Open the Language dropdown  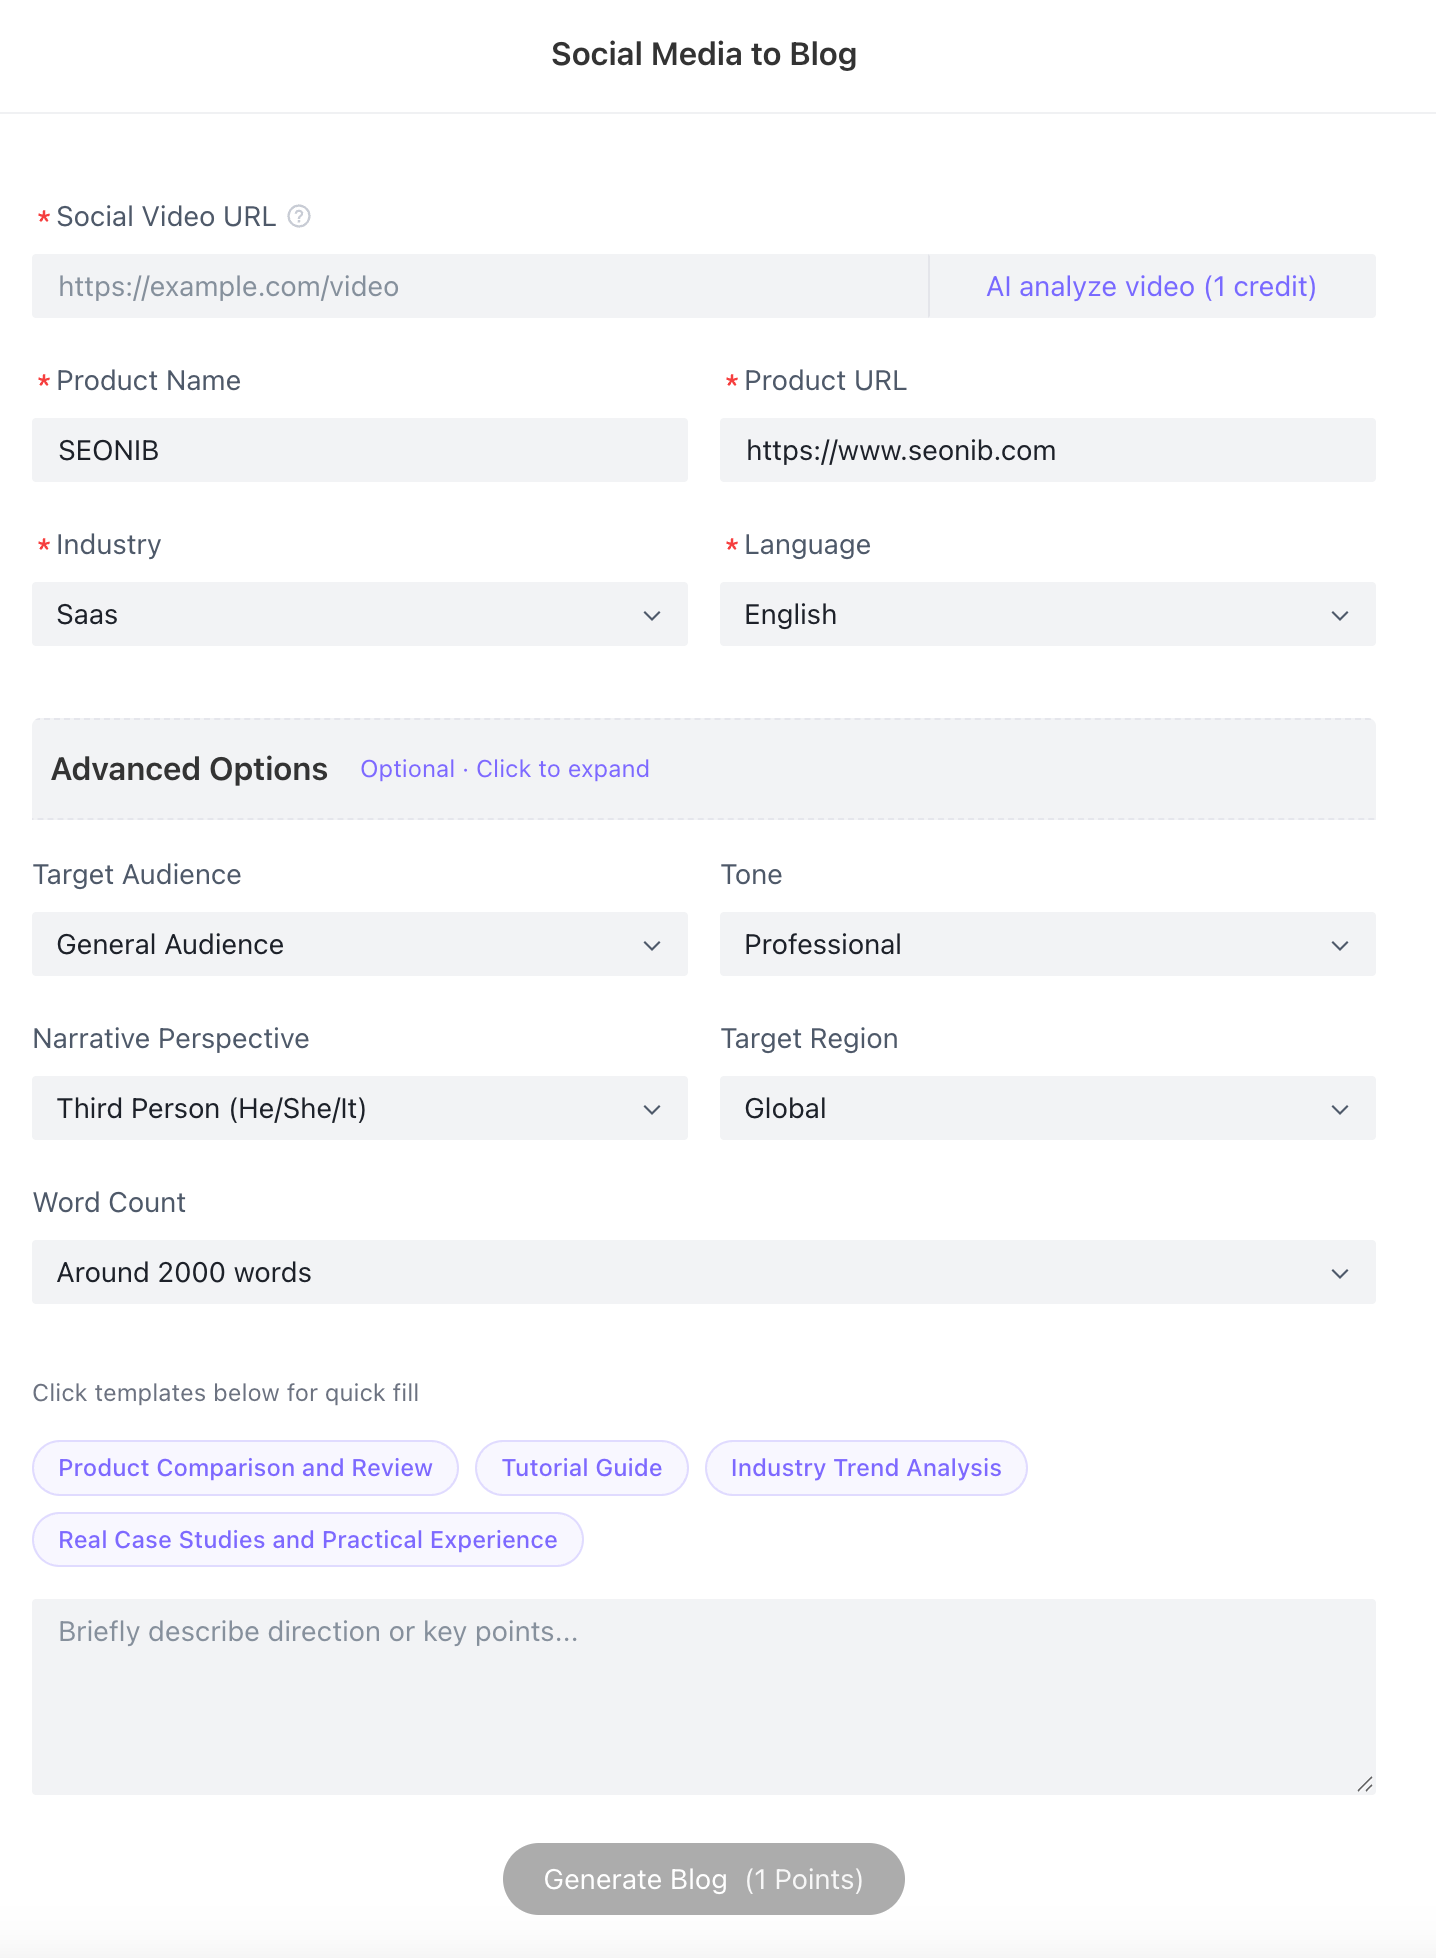(1047, 615)
